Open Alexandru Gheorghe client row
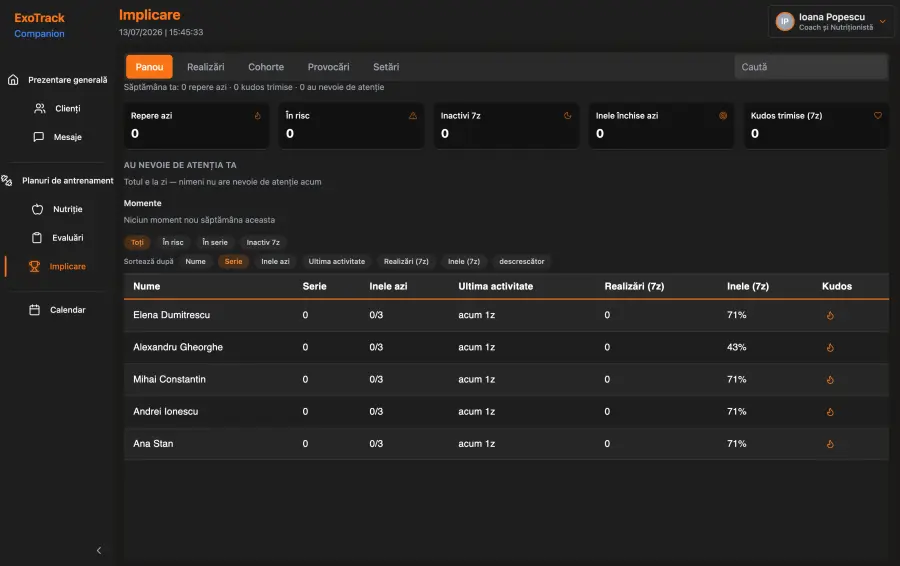The height and width of the screenshot is (566, 900). point(506,347)
